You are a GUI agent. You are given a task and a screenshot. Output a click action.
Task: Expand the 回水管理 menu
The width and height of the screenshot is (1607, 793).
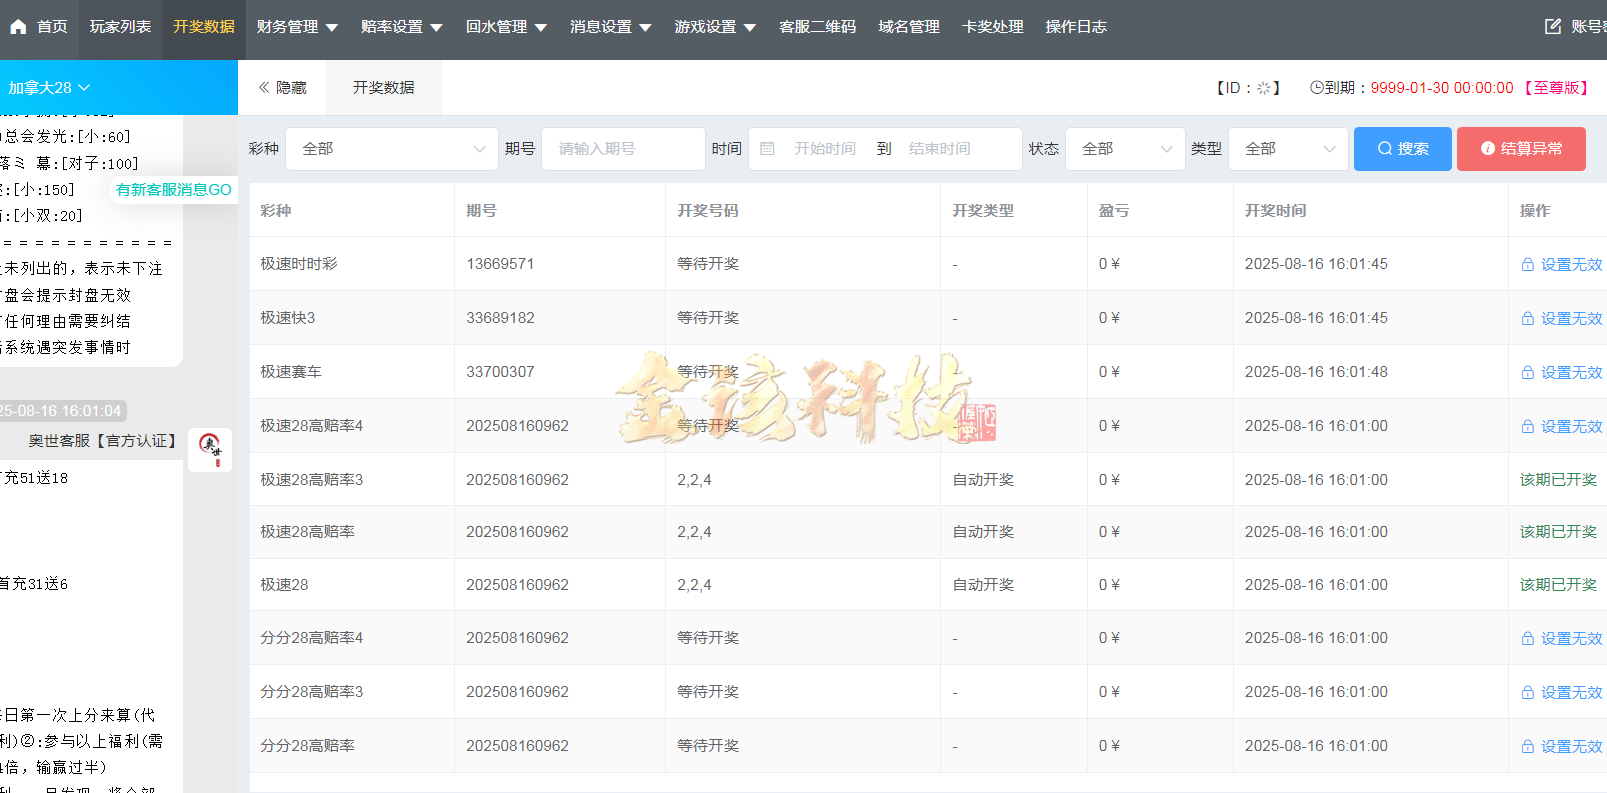click(x=506, y=27)
